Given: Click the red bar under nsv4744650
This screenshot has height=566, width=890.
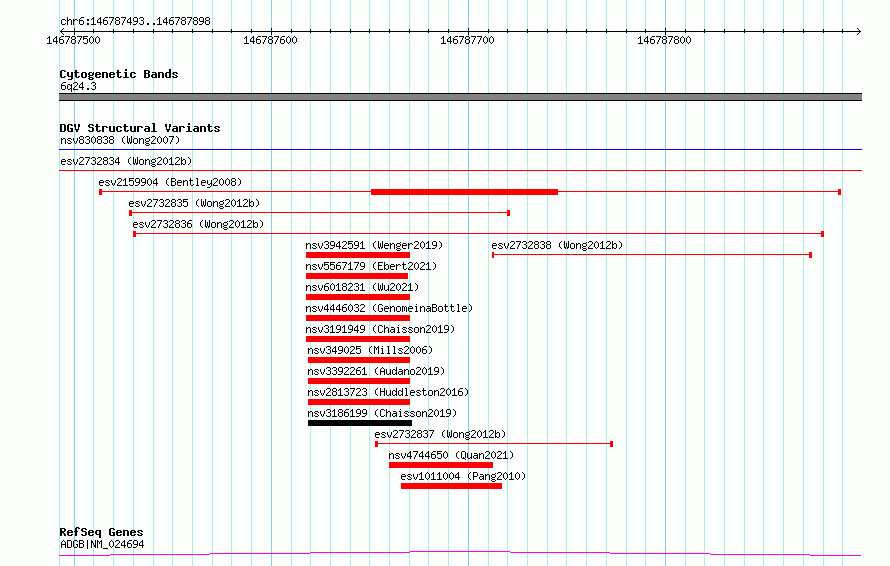Looking at the screenshot, I should point(441,465).
